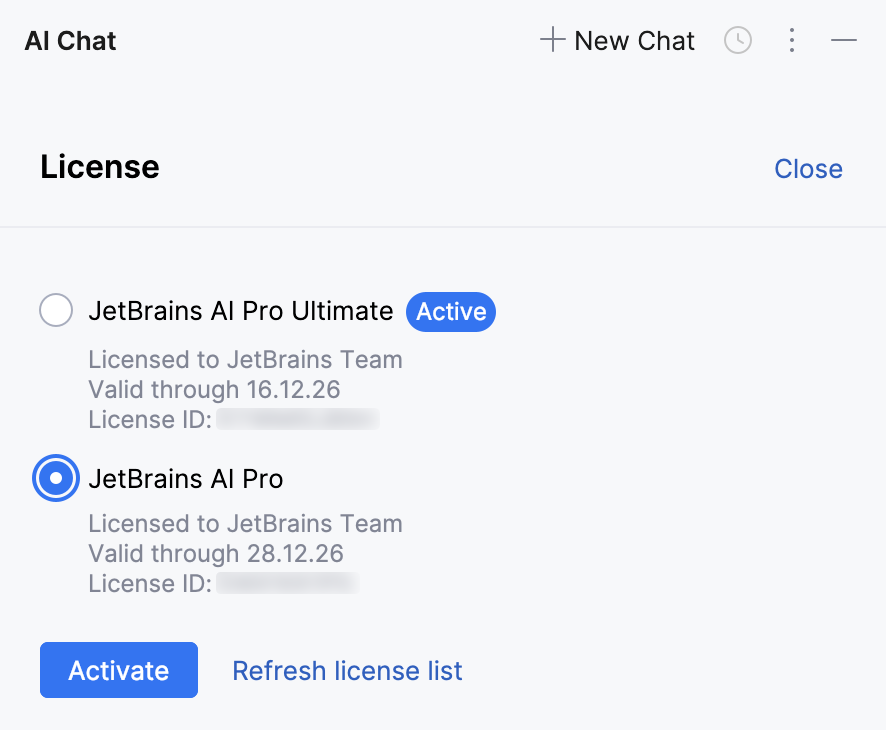This screenshot has height=730, width=886.
Task: Click the minimize dash icon
Action: click(x=844, y=40)
